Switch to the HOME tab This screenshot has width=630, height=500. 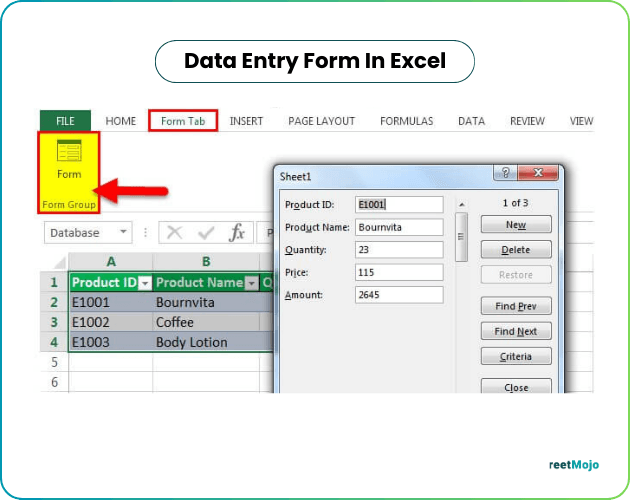coord(121,121)
